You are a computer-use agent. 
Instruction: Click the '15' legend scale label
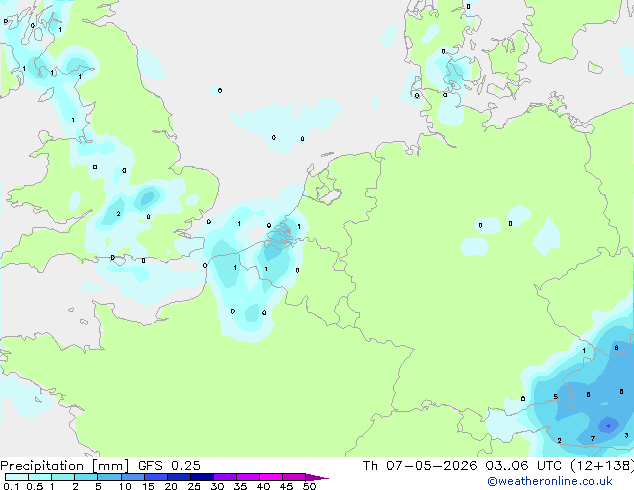[x=148, y=486]
